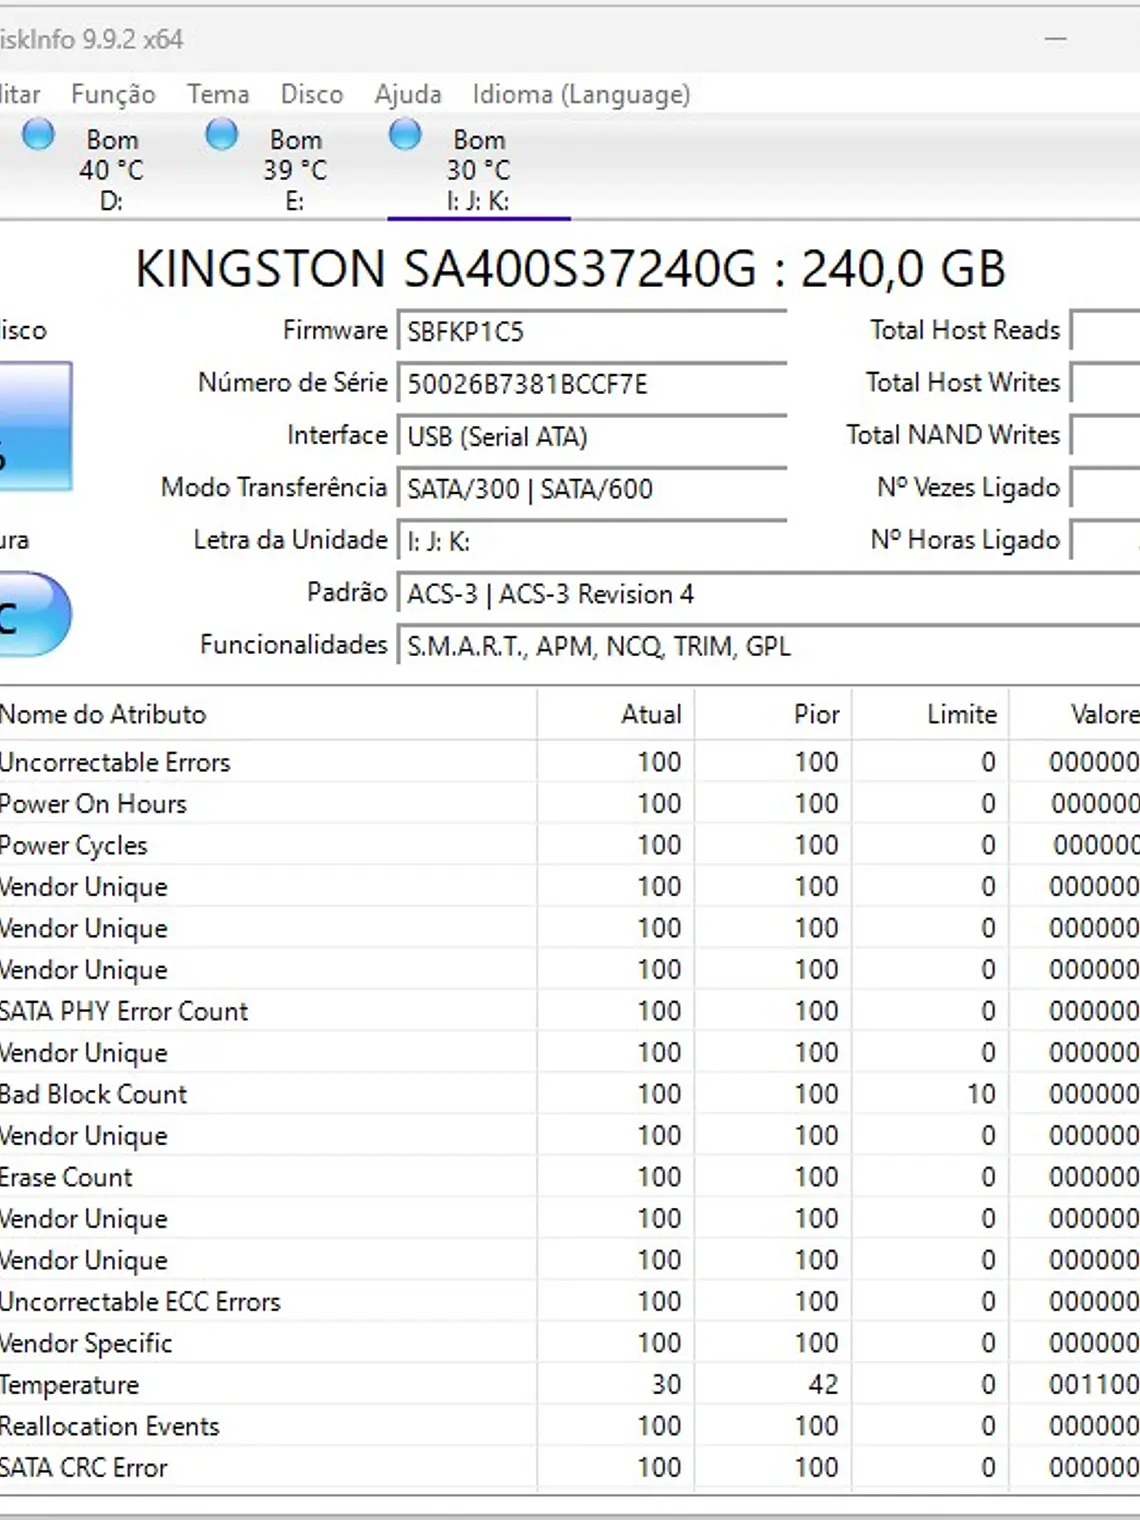Select the Bad Block Count row
The height and width of the screenshot is (1520, 1140).
[570, 1094]
